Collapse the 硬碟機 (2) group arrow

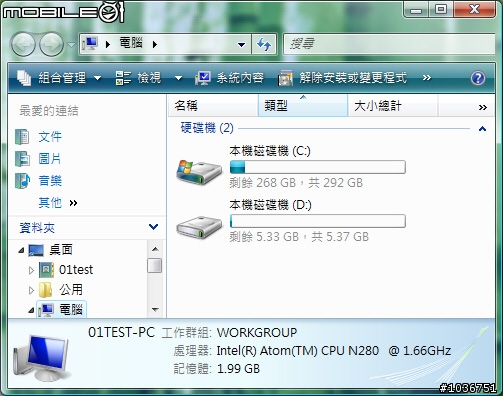482,129
